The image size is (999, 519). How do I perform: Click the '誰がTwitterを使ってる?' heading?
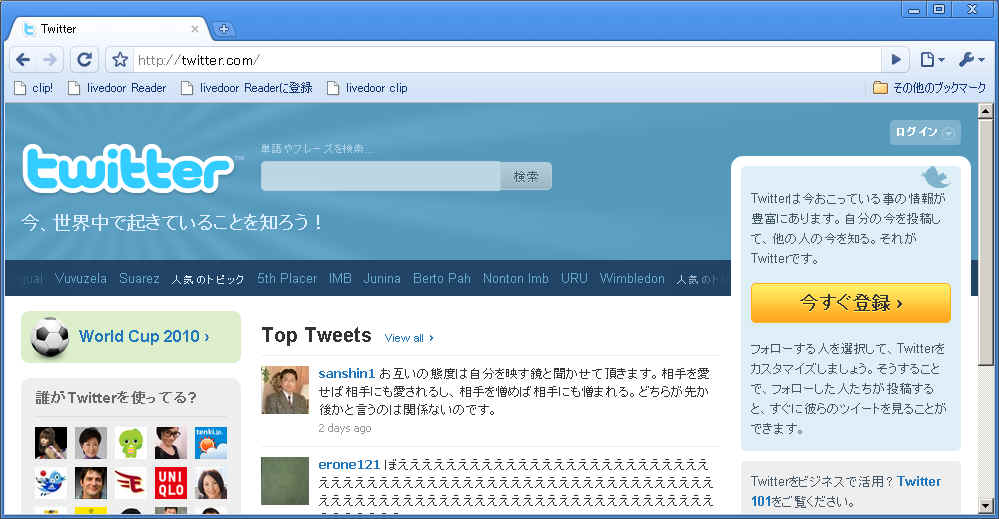pos(116,397)
